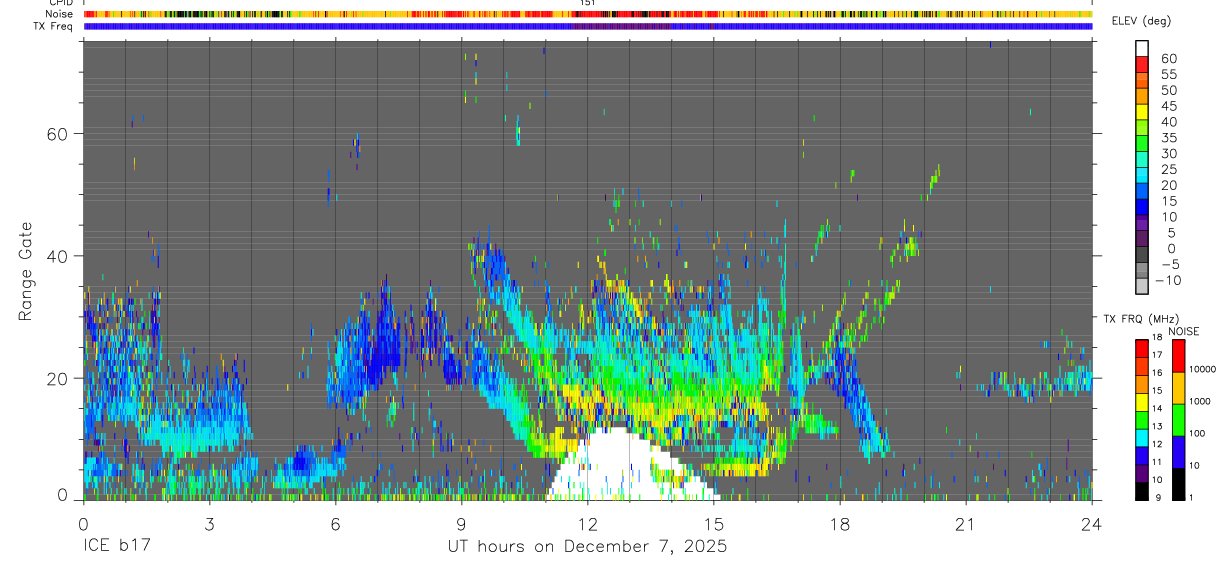This screenshot has width=1228, height=567.
Task: Click the "14" label on the TX FRQ scale
Action: point(1157,409)
